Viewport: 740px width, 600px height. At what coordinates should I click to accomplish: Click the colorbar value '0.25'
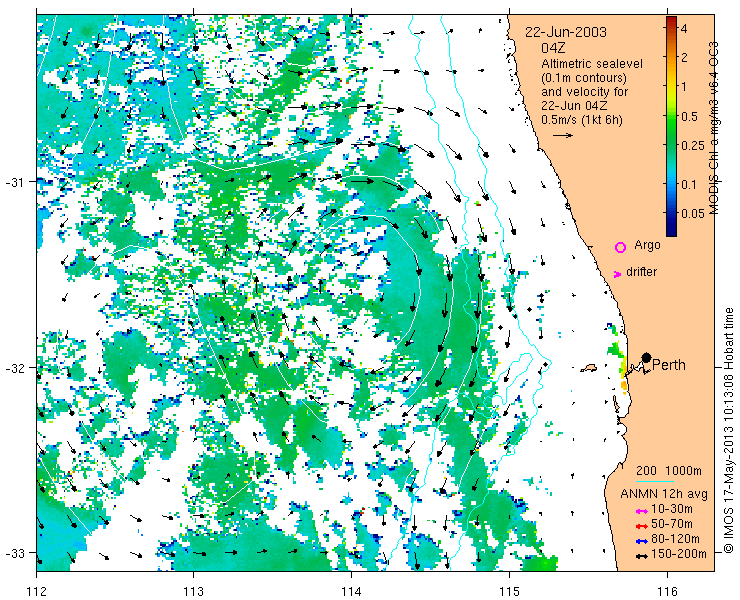692,145
